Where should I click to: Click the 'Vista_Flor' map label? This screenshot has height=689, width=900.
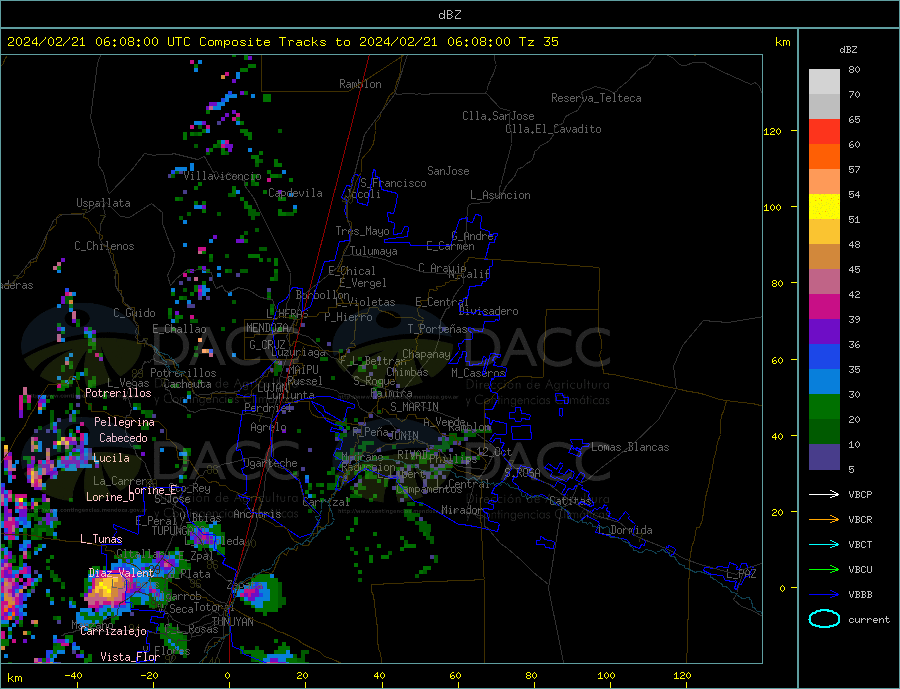coord(130,657)
